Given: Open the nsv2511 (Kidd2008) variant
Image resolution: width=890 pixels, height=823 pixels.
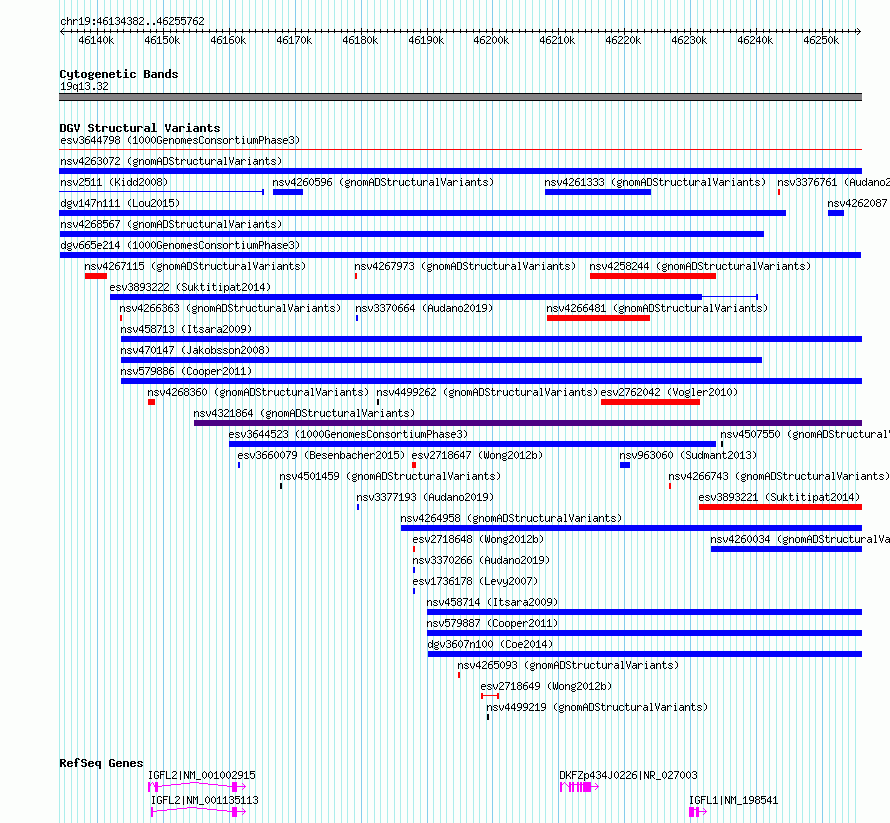Looking at the screenshot, I should (114, 182).
